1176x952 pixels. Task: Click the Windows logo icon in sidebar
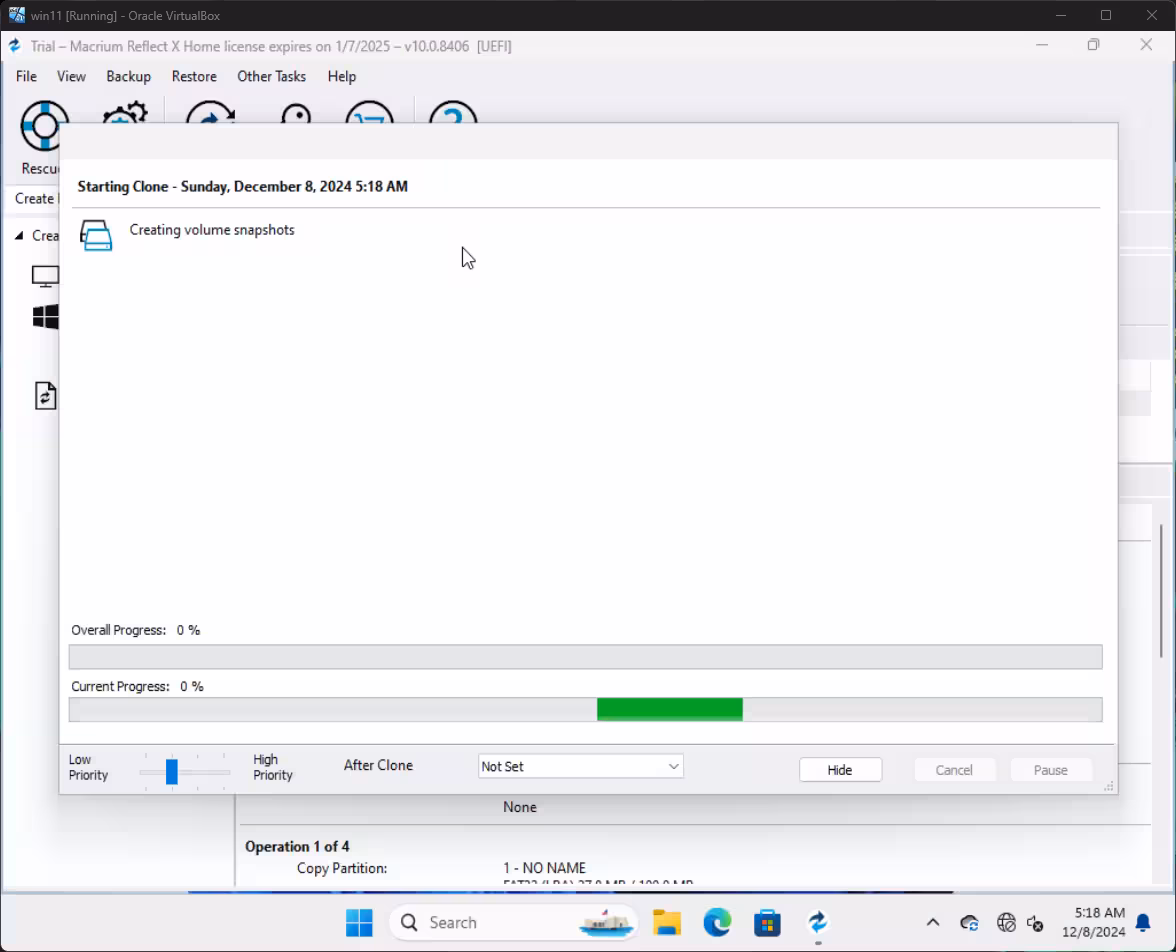pos(46,317)
